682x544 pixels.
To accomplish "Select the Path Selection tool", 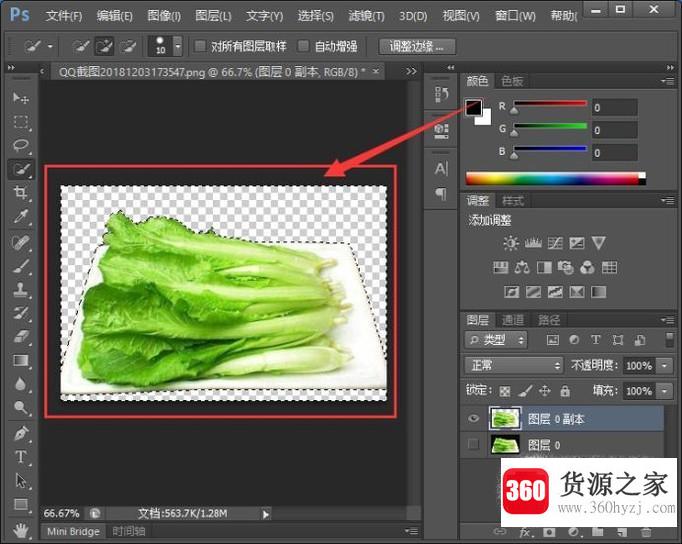I will 20,481.
